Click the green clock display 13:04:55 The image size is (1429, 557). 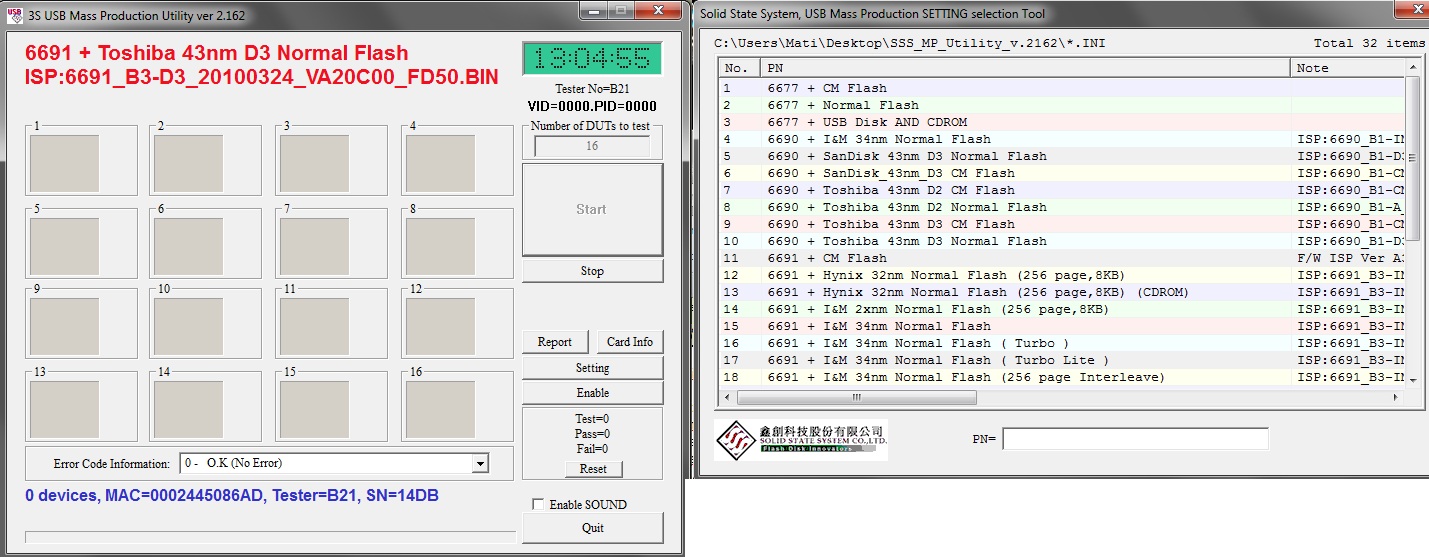pyautogui.click(x=592, y=59)
